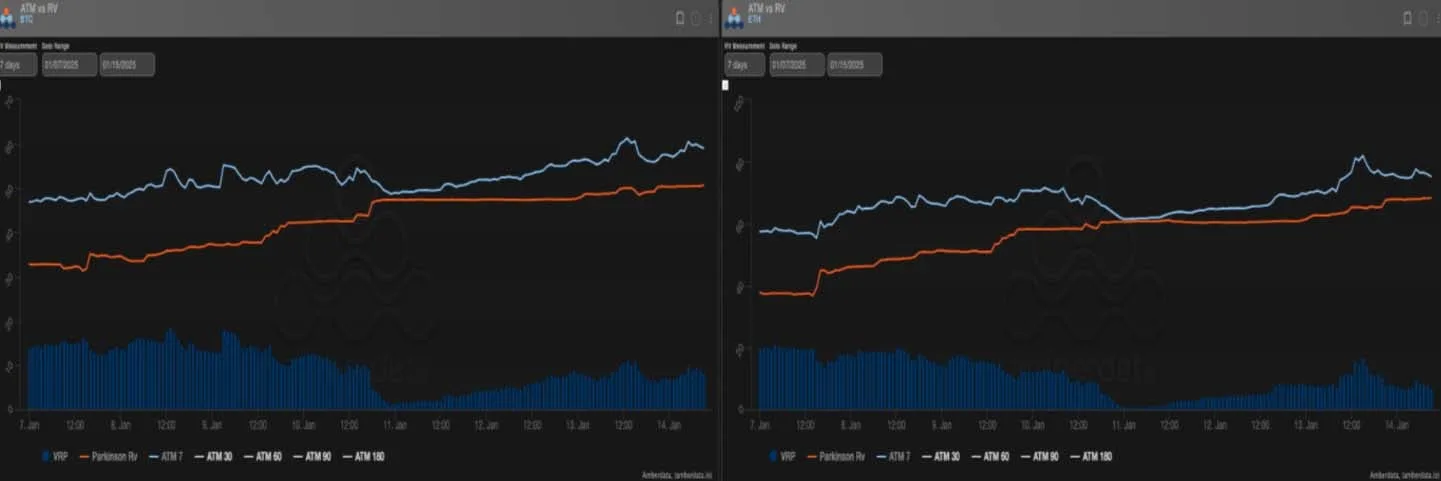This screenshot has height=481, width=1441.
Task: Click the ETH panel bookmark icon
Action: [x=1407, y=18]
